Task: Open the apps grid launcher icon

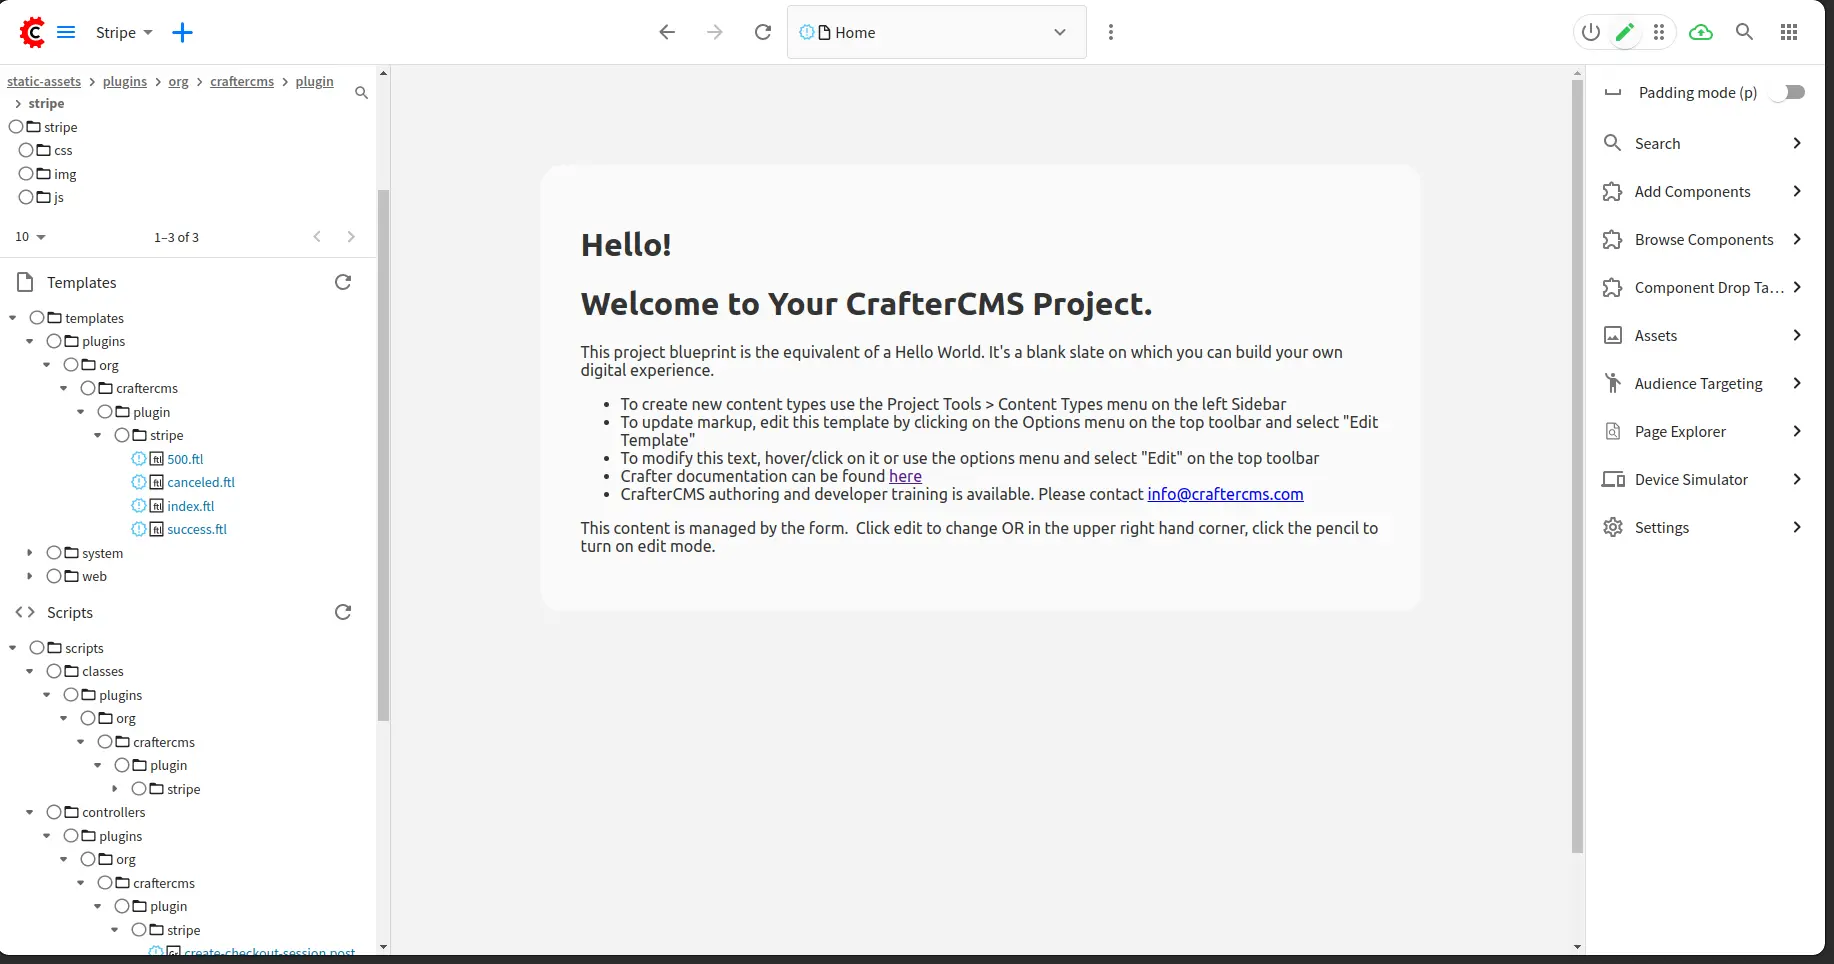Action: tap(1789, 32)
